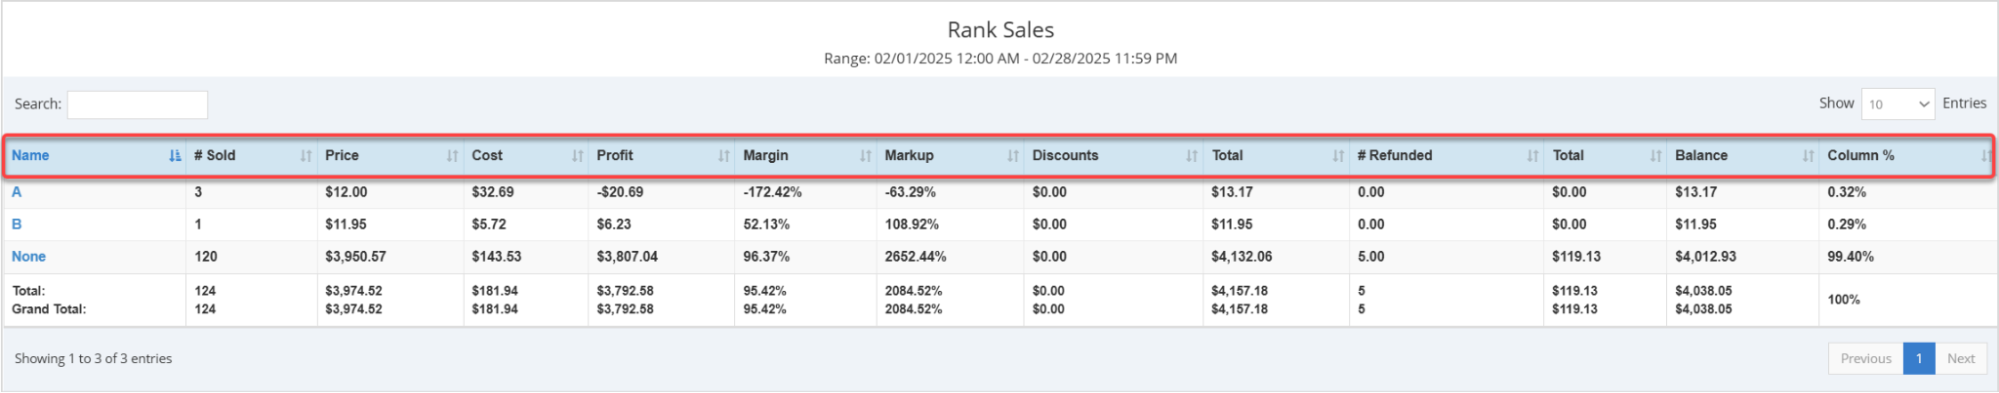
Task: Select total cell $4,132.06
Action: [x=1242, y=257]
